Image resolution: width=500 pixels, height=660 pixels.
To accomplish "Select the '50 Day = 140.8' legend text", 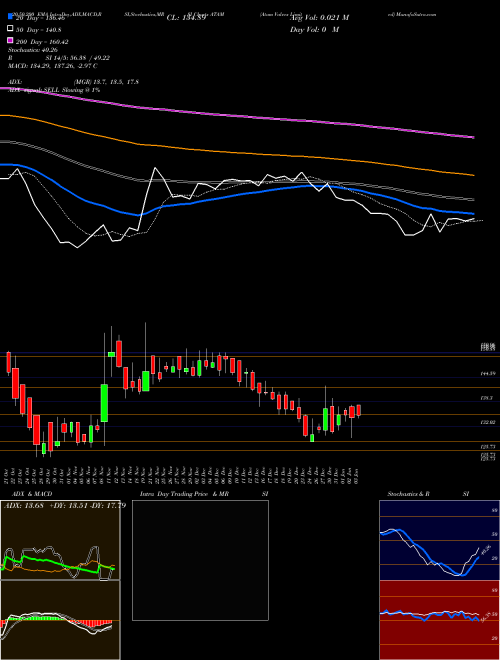I will [x=39, y=29].
